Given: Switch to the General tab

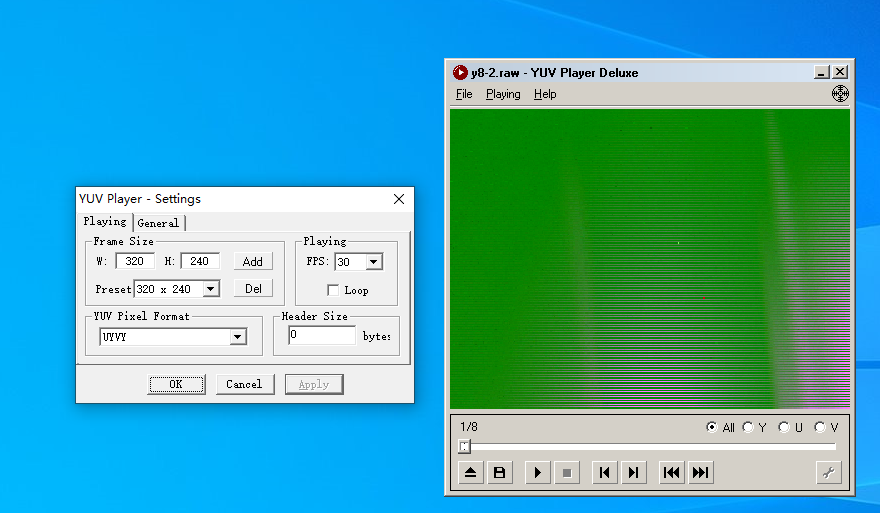Looking at the screenshot, I should pos(158,223).
